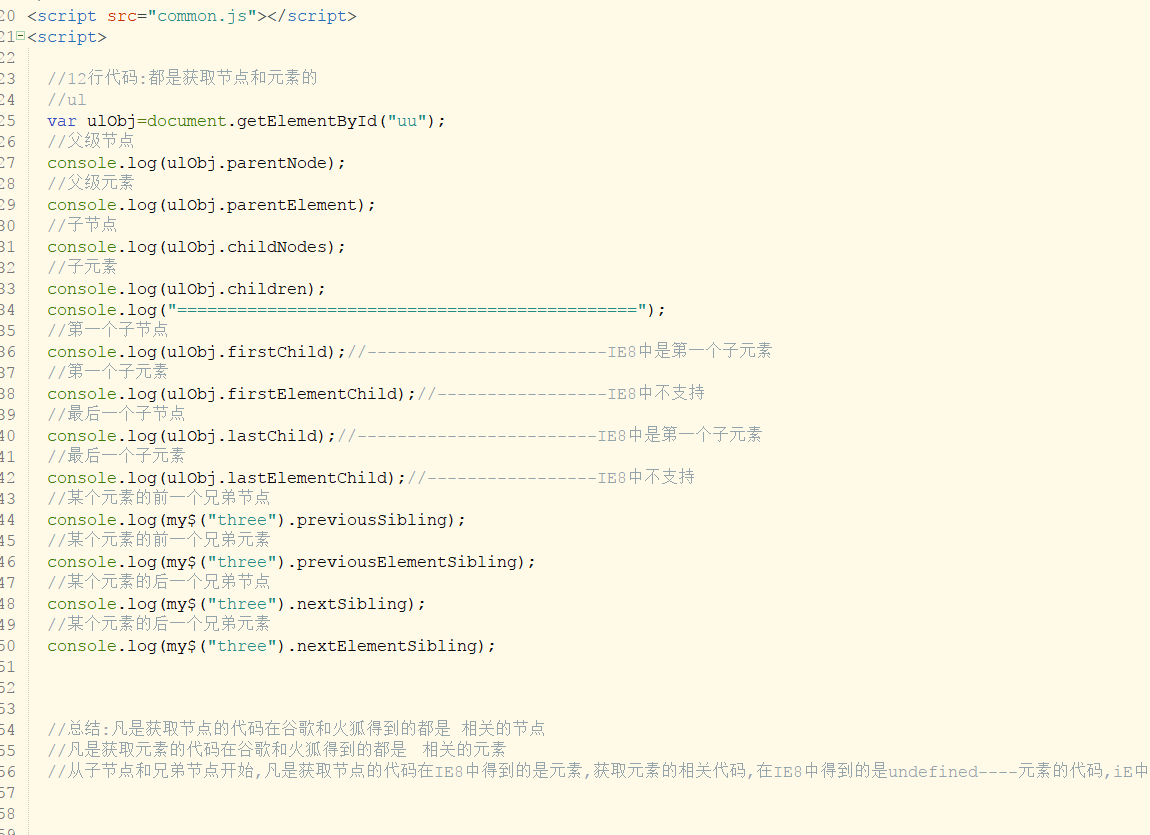Viewport: 1150px width, 835px height.
Task: Click the "//第一个子元素" comment
Action: (108, 372)
